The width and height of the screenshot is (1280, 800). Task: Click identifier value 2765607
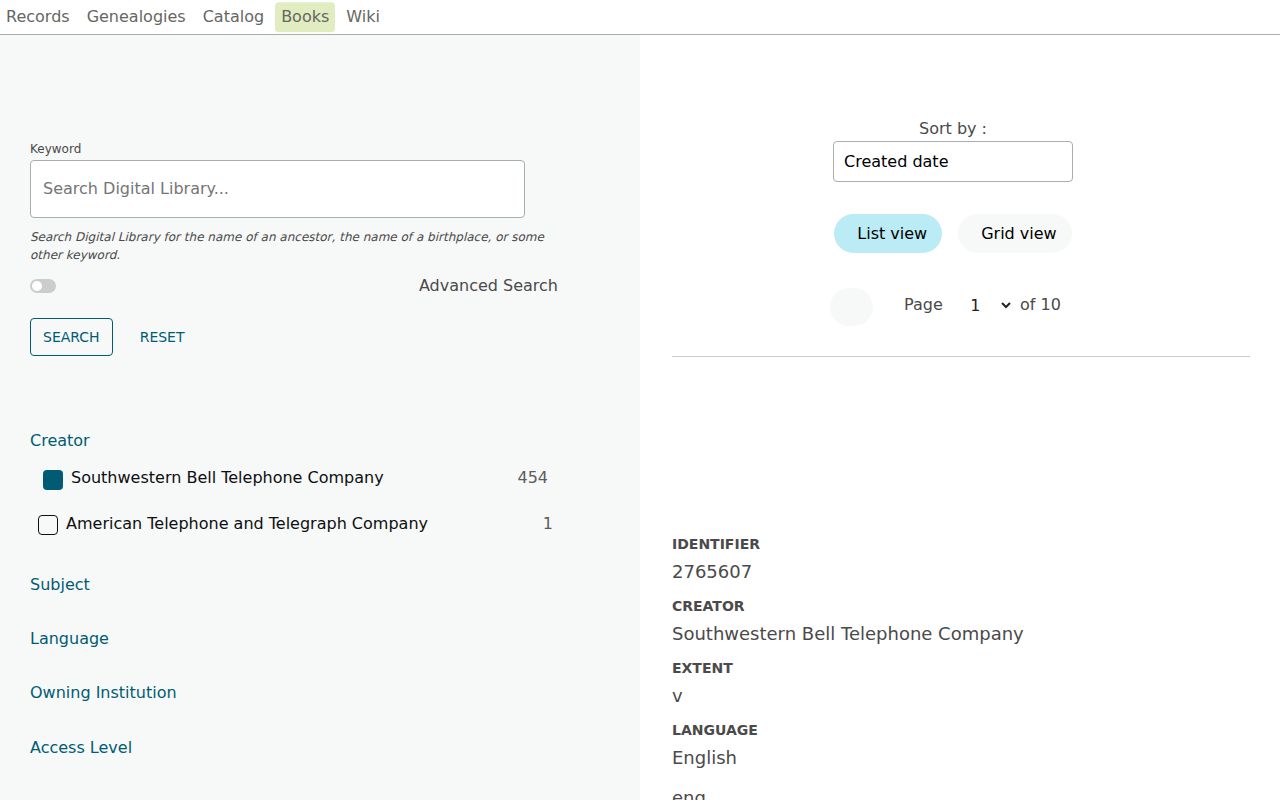pyautogui.click(x=712, y=572)
